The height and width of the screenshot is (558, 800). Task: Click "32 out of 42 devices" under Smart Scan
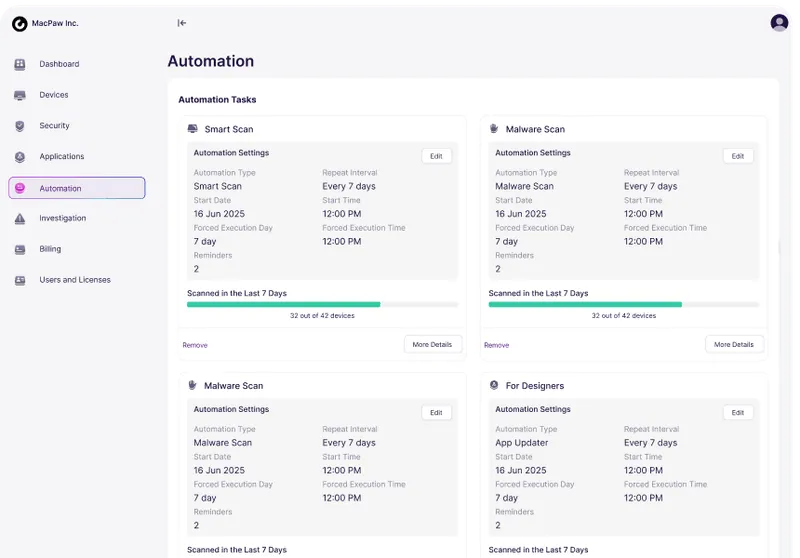[x=322, y=316]
